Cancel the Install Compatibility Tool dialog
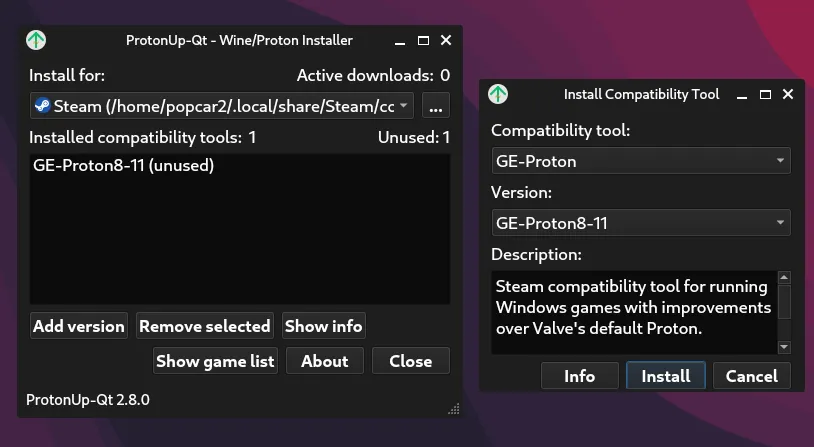Viewport: 814px width, 447px height. tap(752, 376)
